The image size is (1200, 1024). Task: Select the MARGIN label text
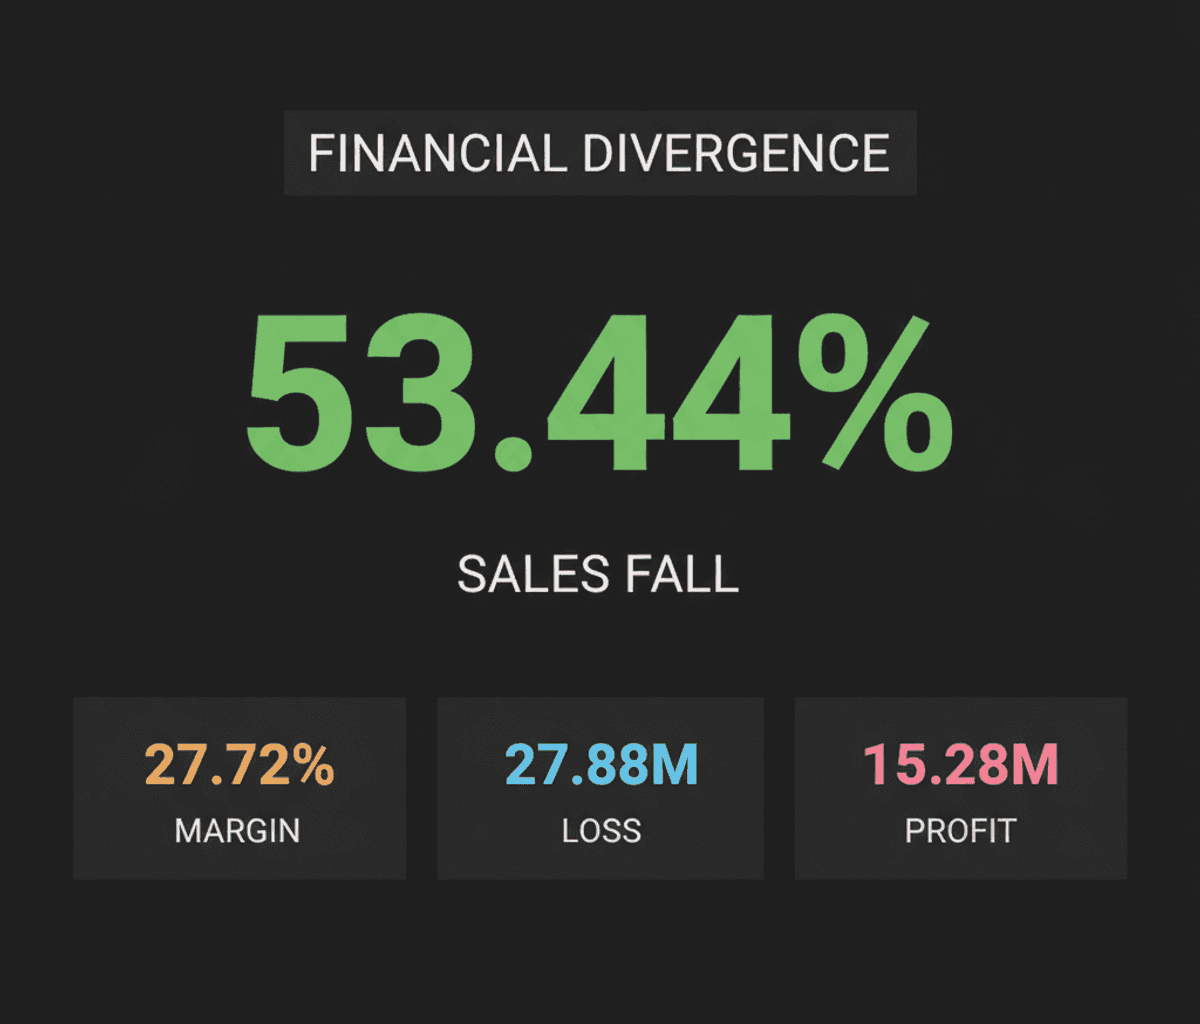point(238,831)
